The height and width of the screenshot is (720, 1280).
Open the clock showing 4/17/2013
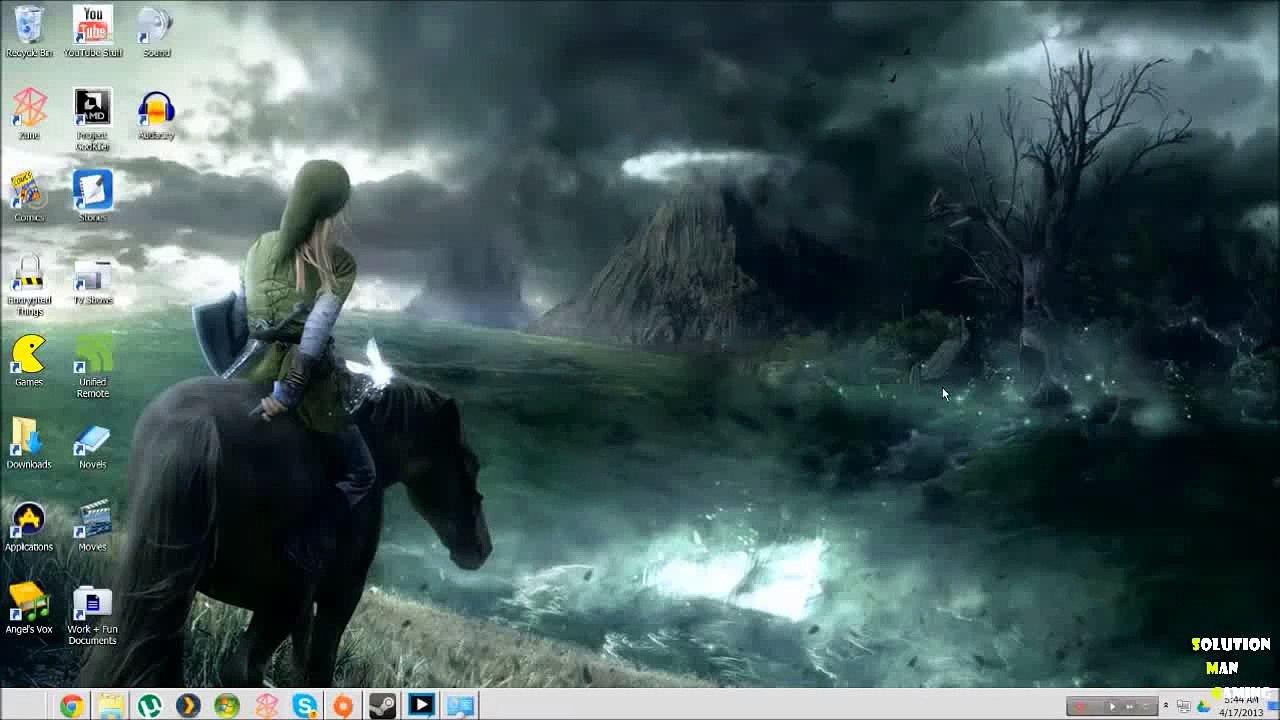tap(1240, 706)
